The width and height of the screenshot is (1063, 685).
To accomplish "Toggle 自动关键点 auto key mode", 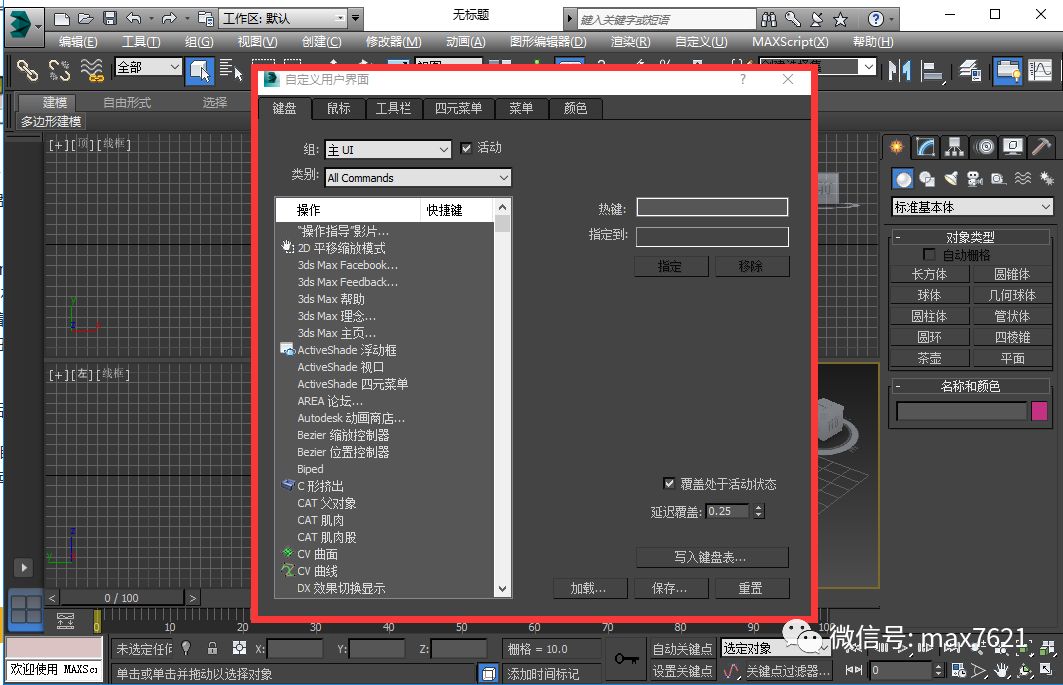I will click(682, 649).
